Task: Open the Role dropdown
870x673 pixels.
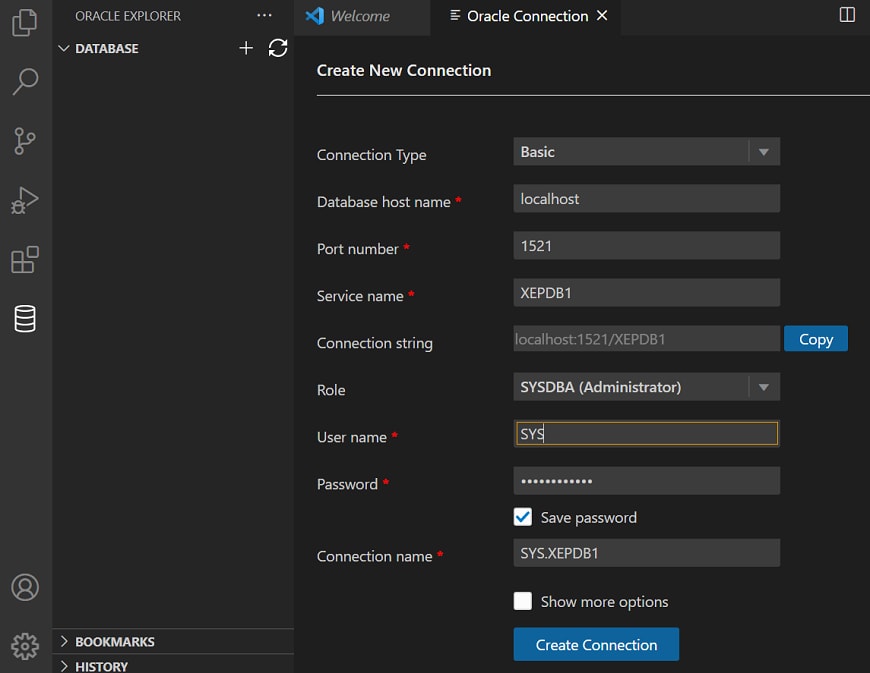Action: [646, 387]
